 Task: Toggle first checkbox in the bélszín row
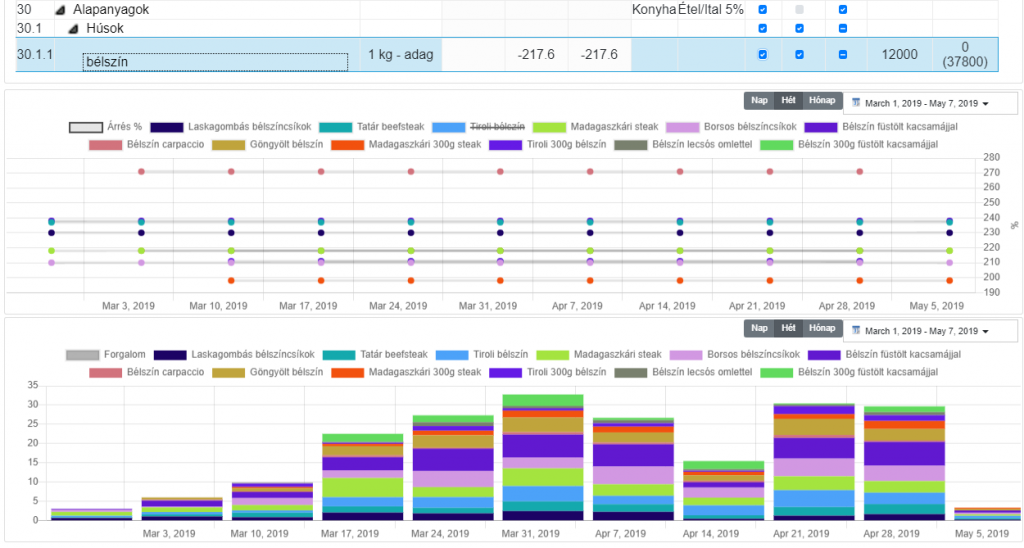tap(763, 55)
